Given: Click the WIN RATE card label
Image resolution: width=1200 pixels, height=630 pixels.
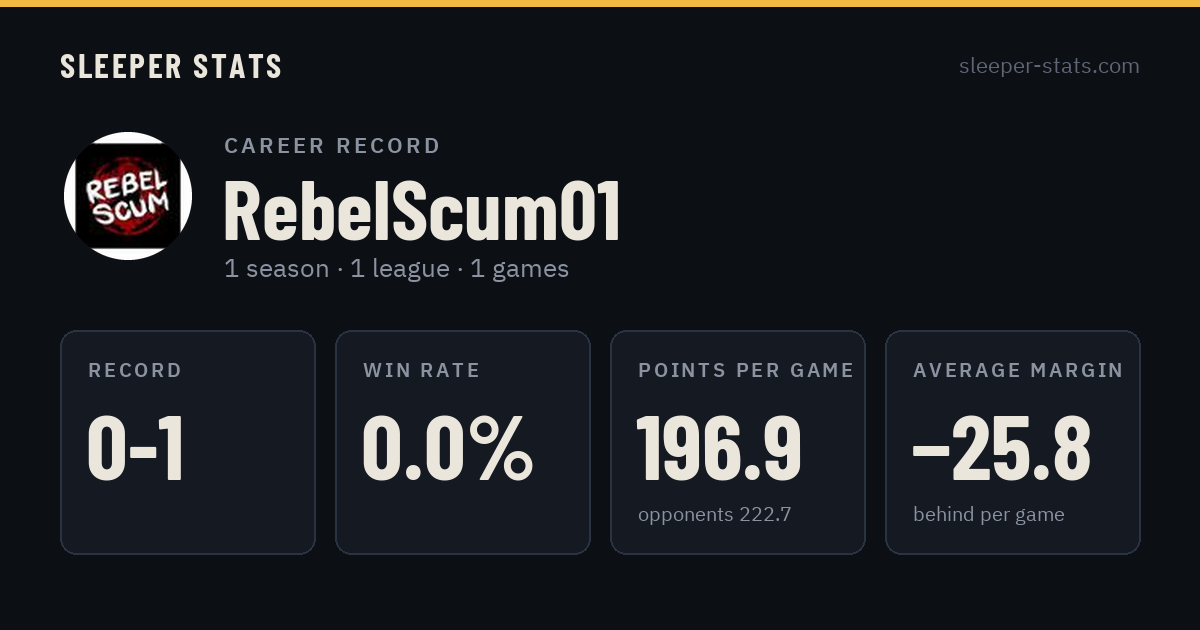Looking at the screenshot, I should click(x=422, y=371).
